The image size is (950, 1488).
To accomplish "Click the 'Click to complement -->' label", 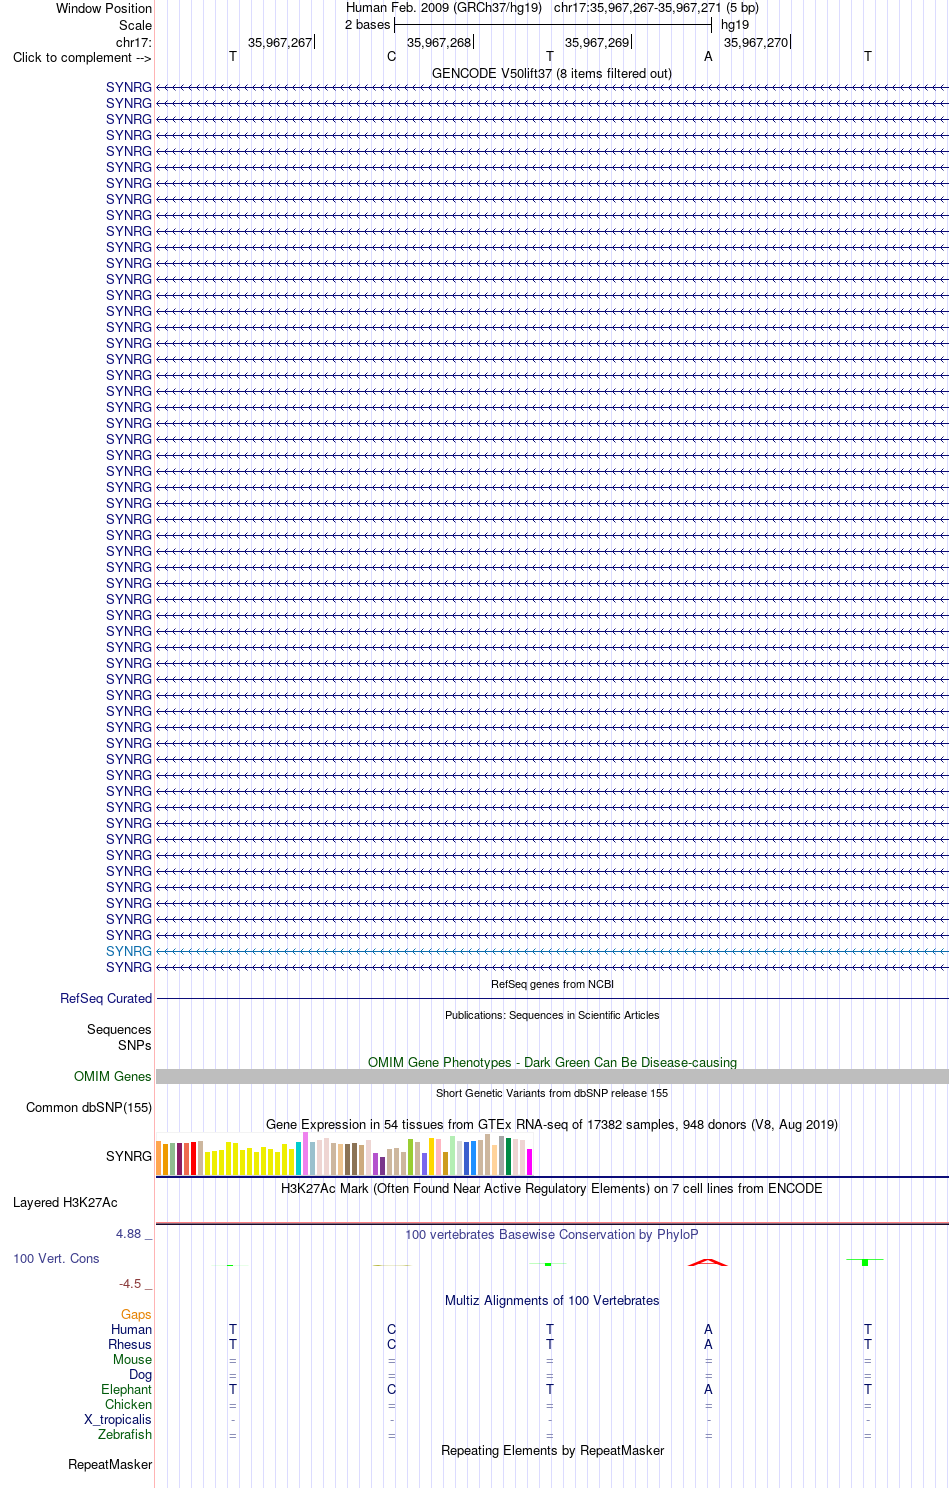I will point(82,57).
